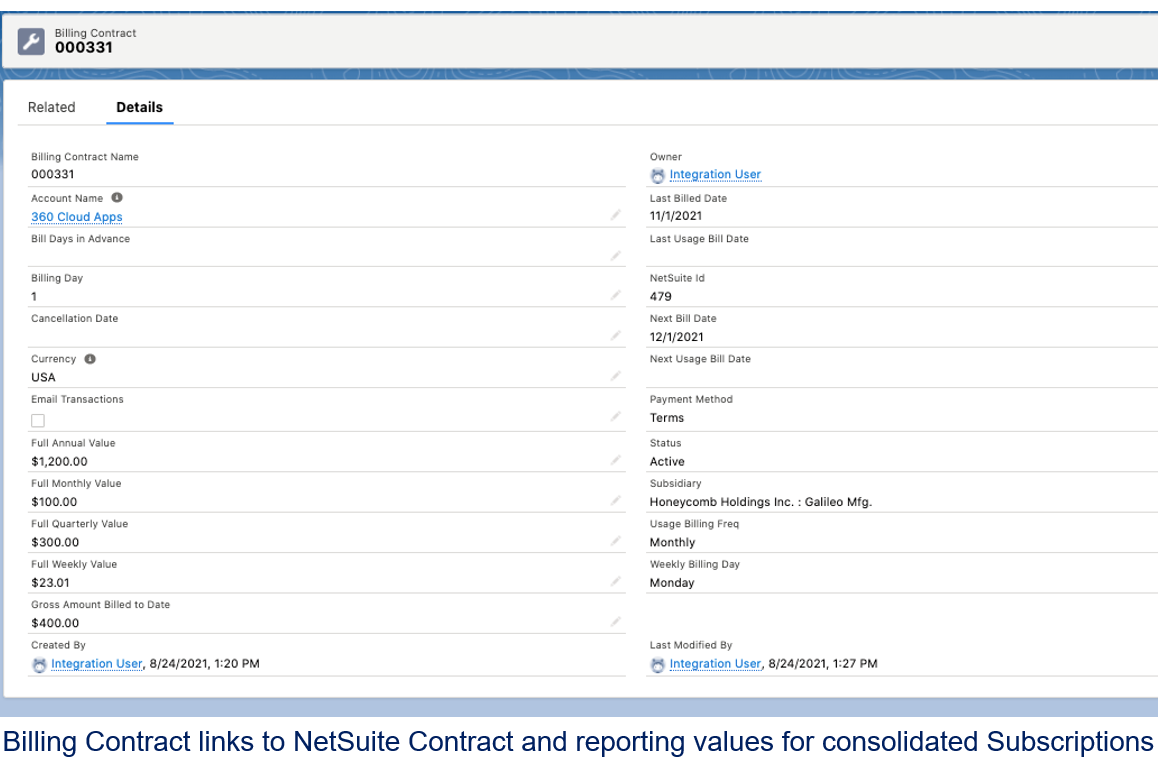Screen dimensions: 1158x773
Task: Click the Billing Contract wrench icon
Action: (x=32, y=41)
